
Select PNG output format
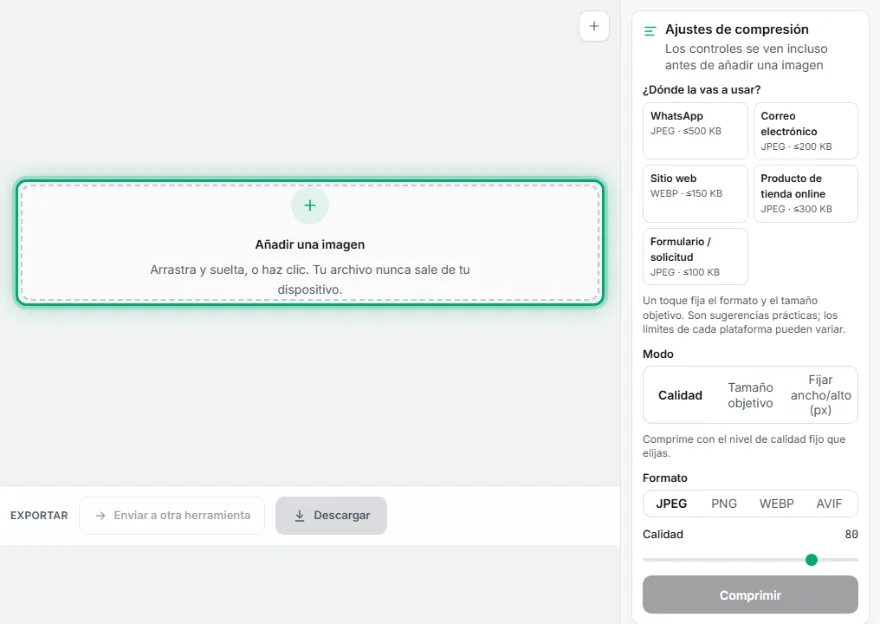click(724, 504)
